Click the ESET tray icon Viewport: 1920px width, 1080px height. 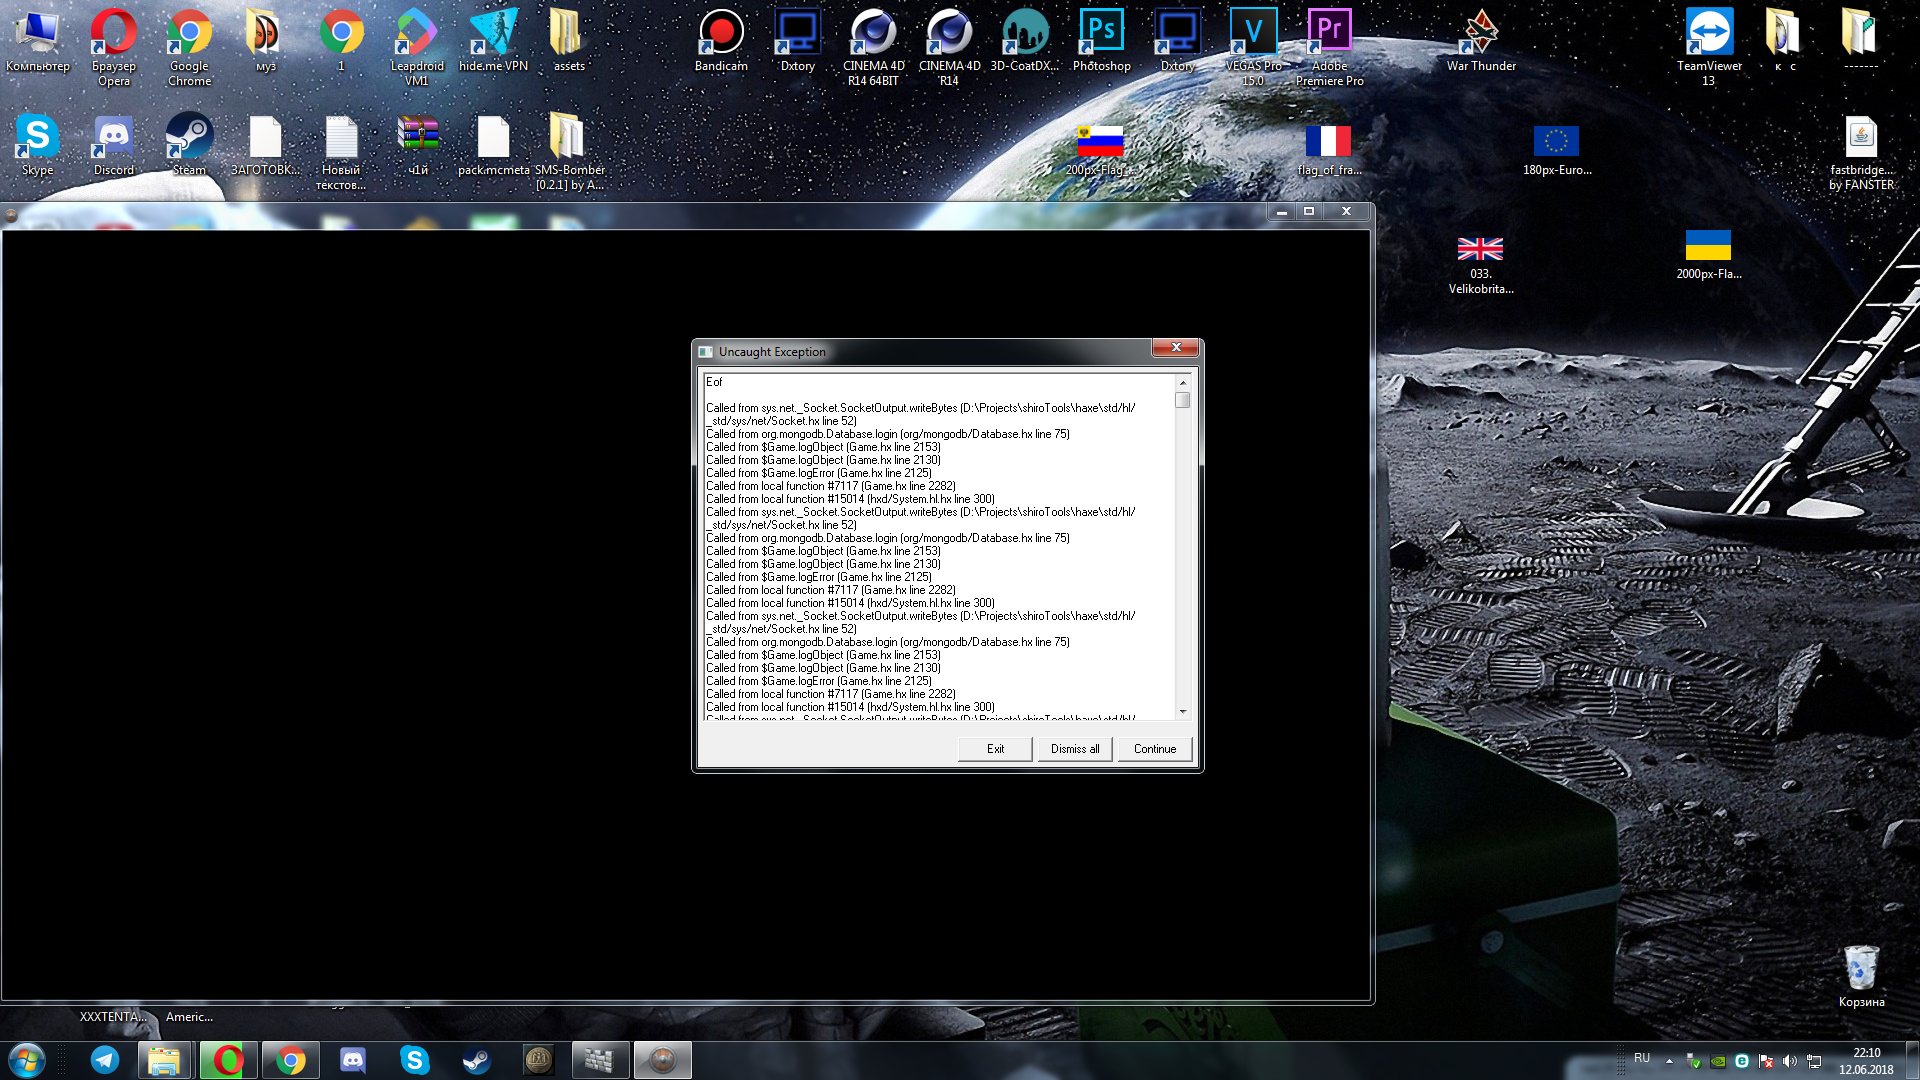pos(1742,1061)
